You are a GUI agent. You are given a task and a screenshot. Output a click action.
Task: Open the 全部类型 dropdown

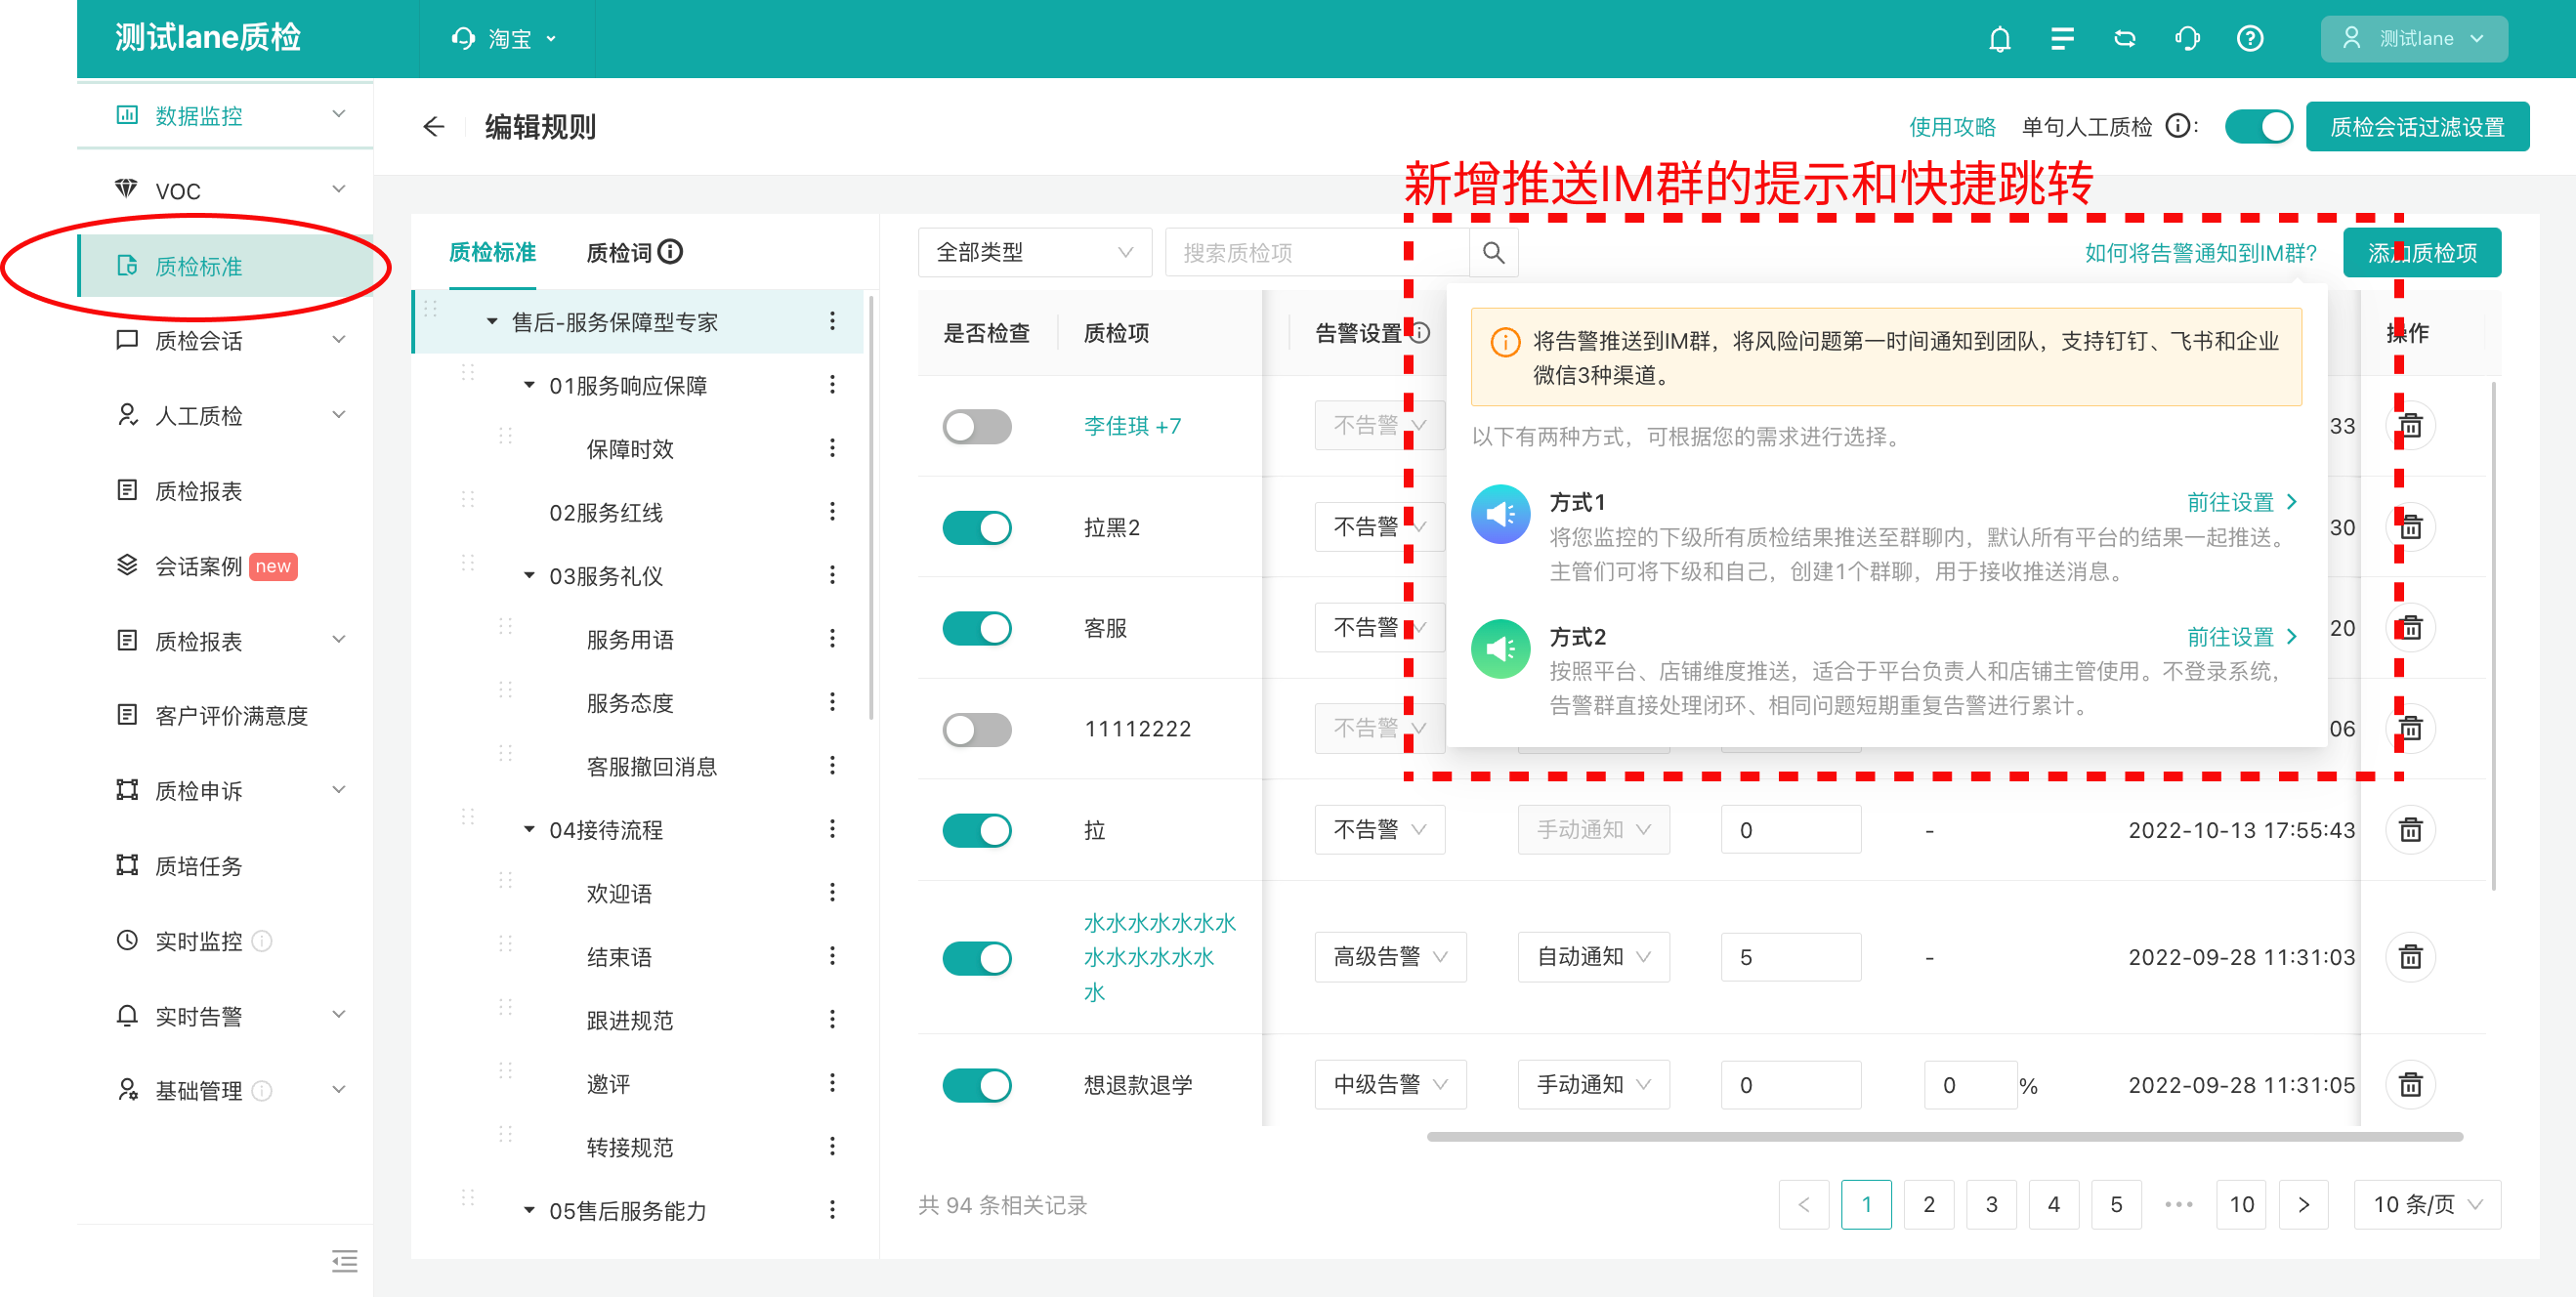pos(1034,253)
